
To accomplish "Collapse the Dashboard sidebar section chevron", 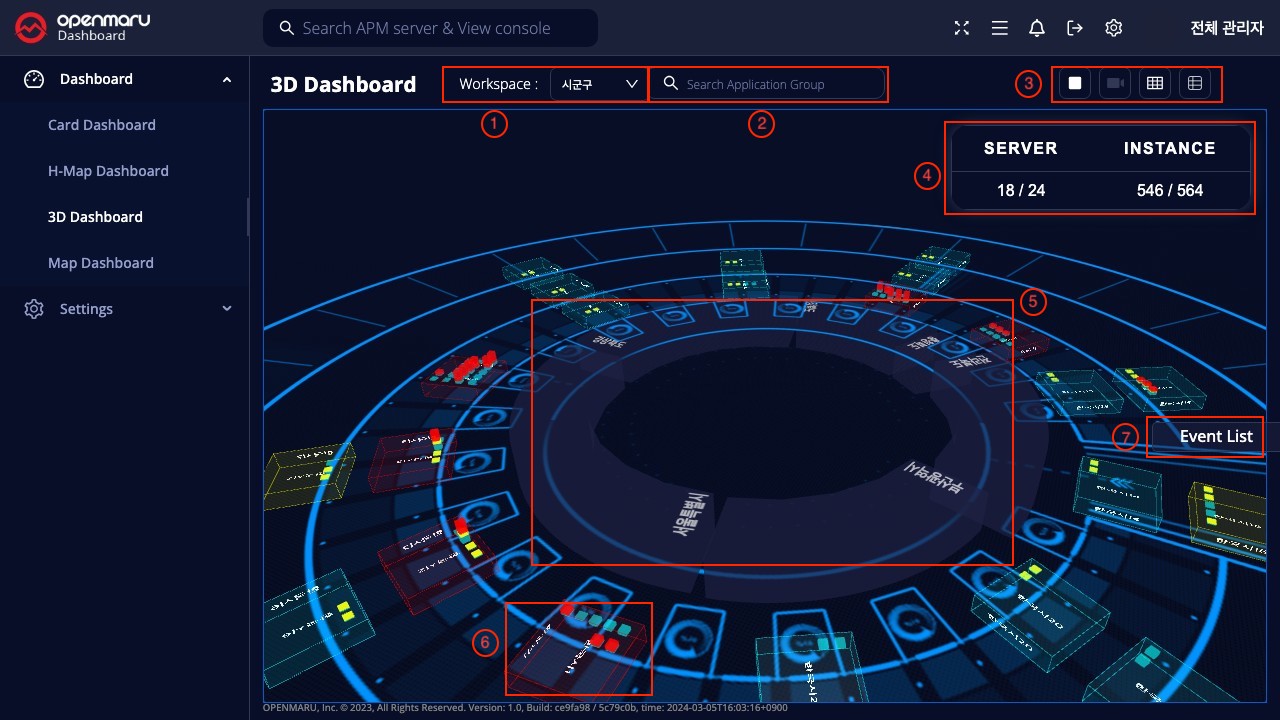I will [x=227, y=79].
